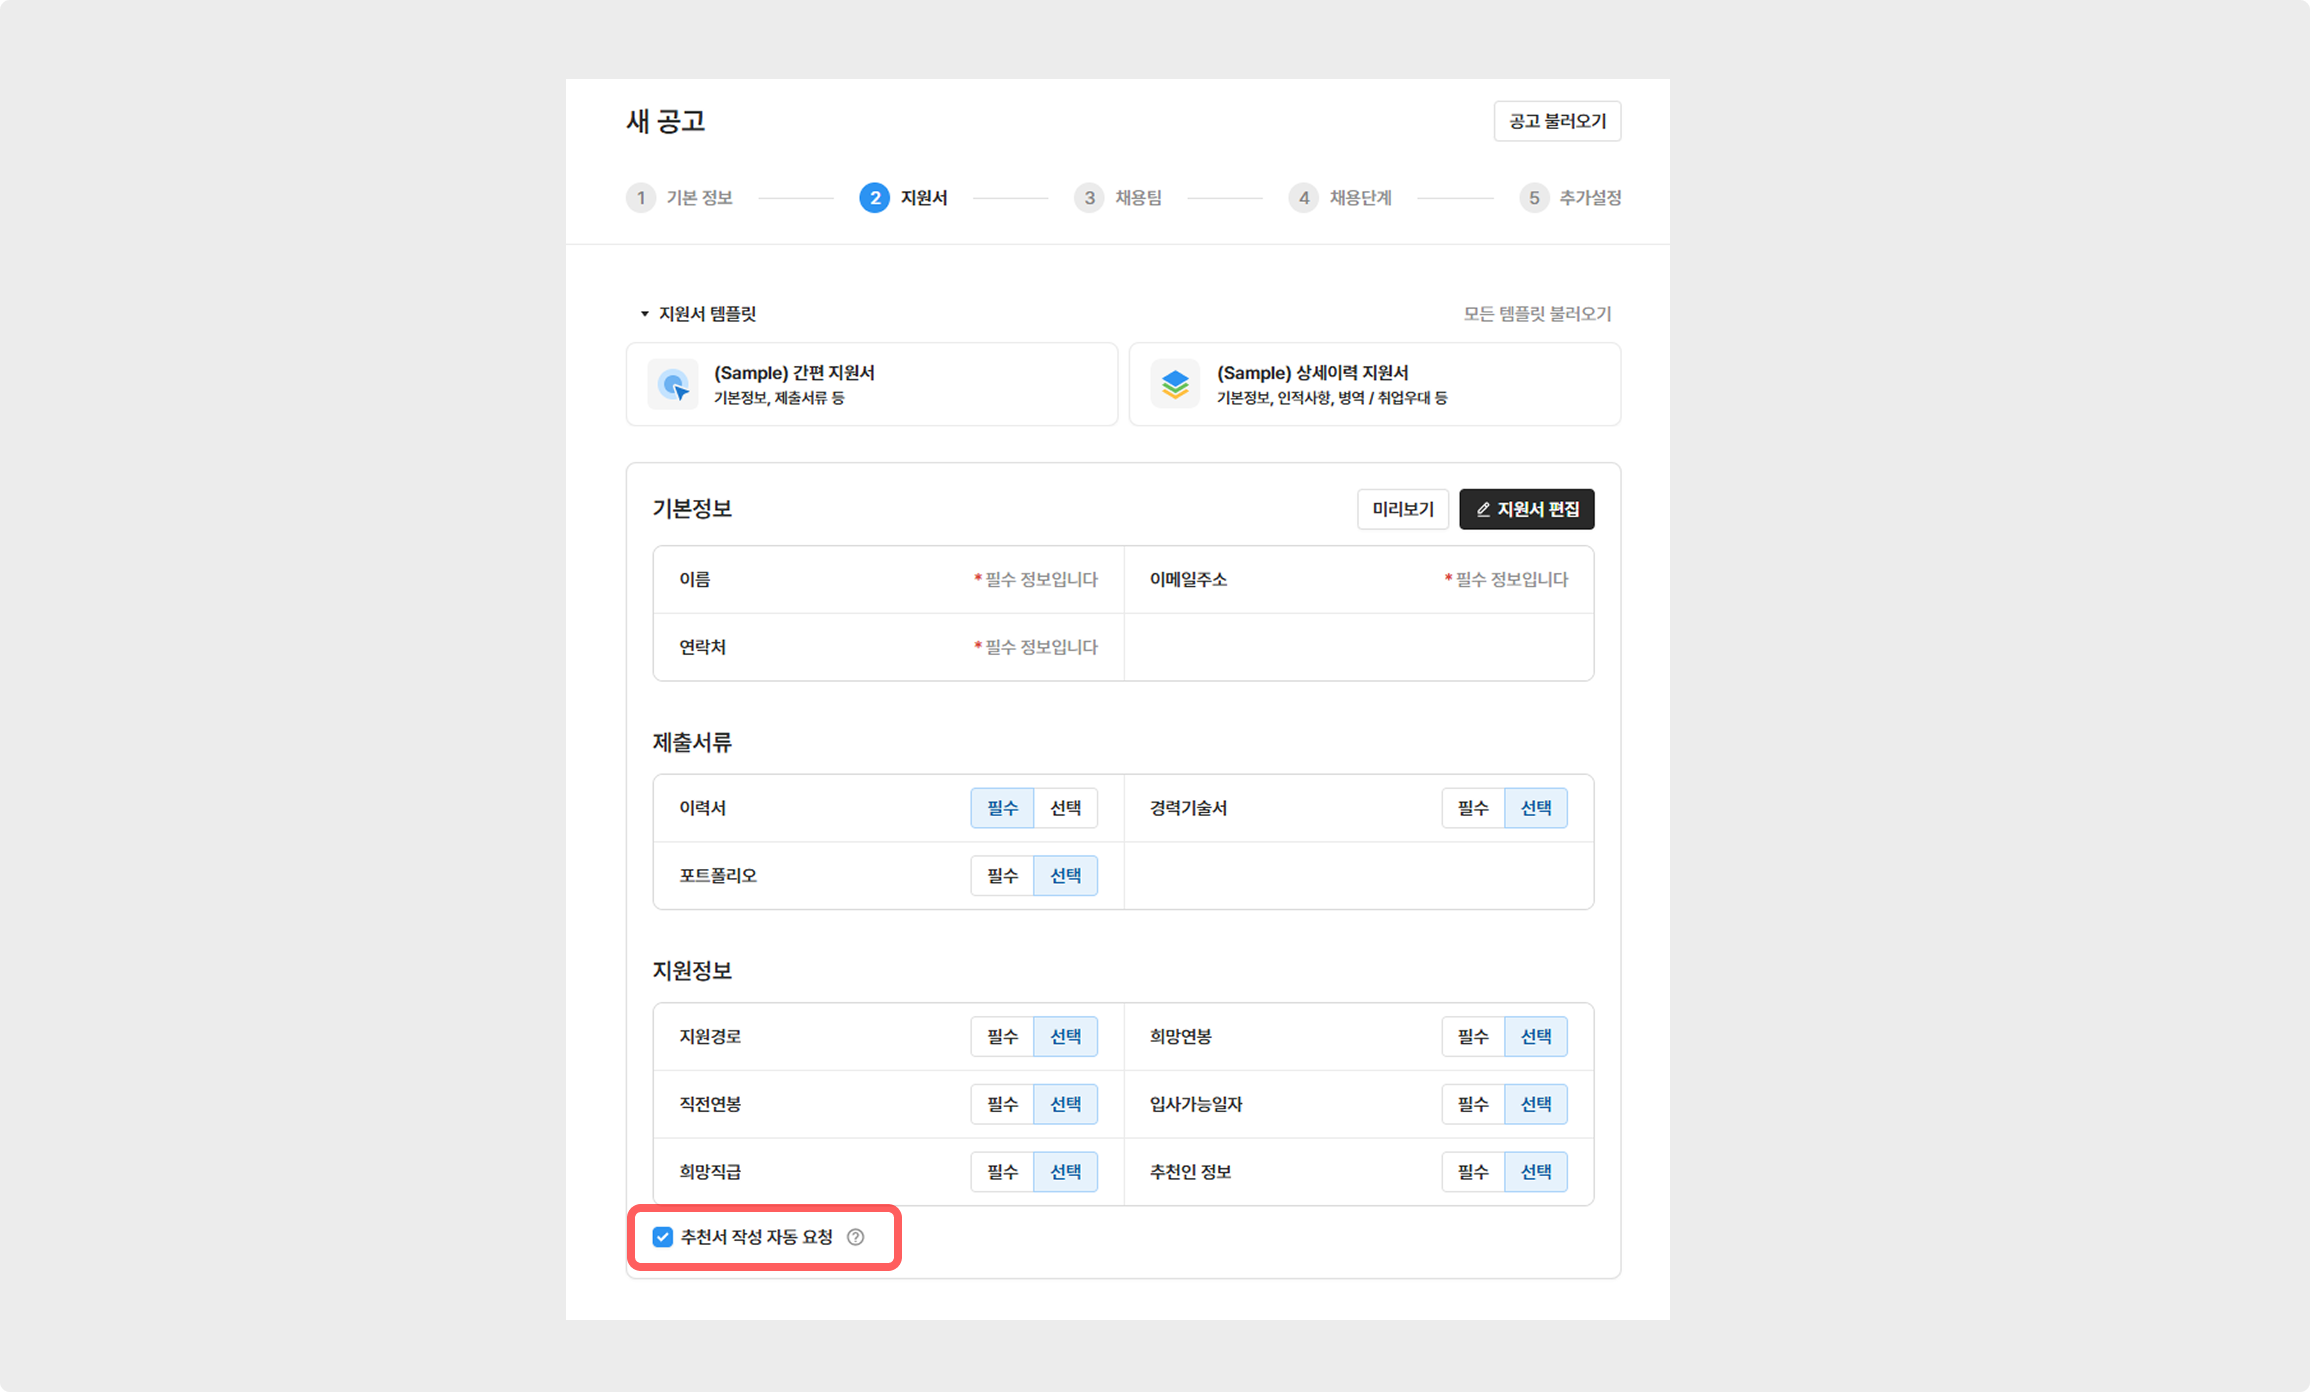This screenshot has width=2310, height=1392.
Task: Go to 채용단계 step label
Action: tap(1361, 198)
